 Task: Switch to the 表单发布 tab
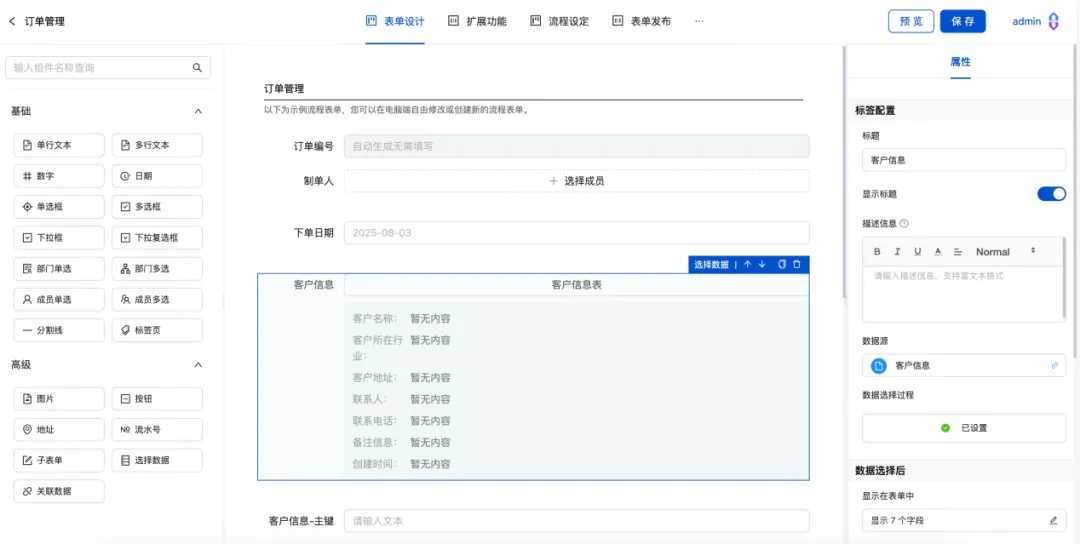[642, 21]
